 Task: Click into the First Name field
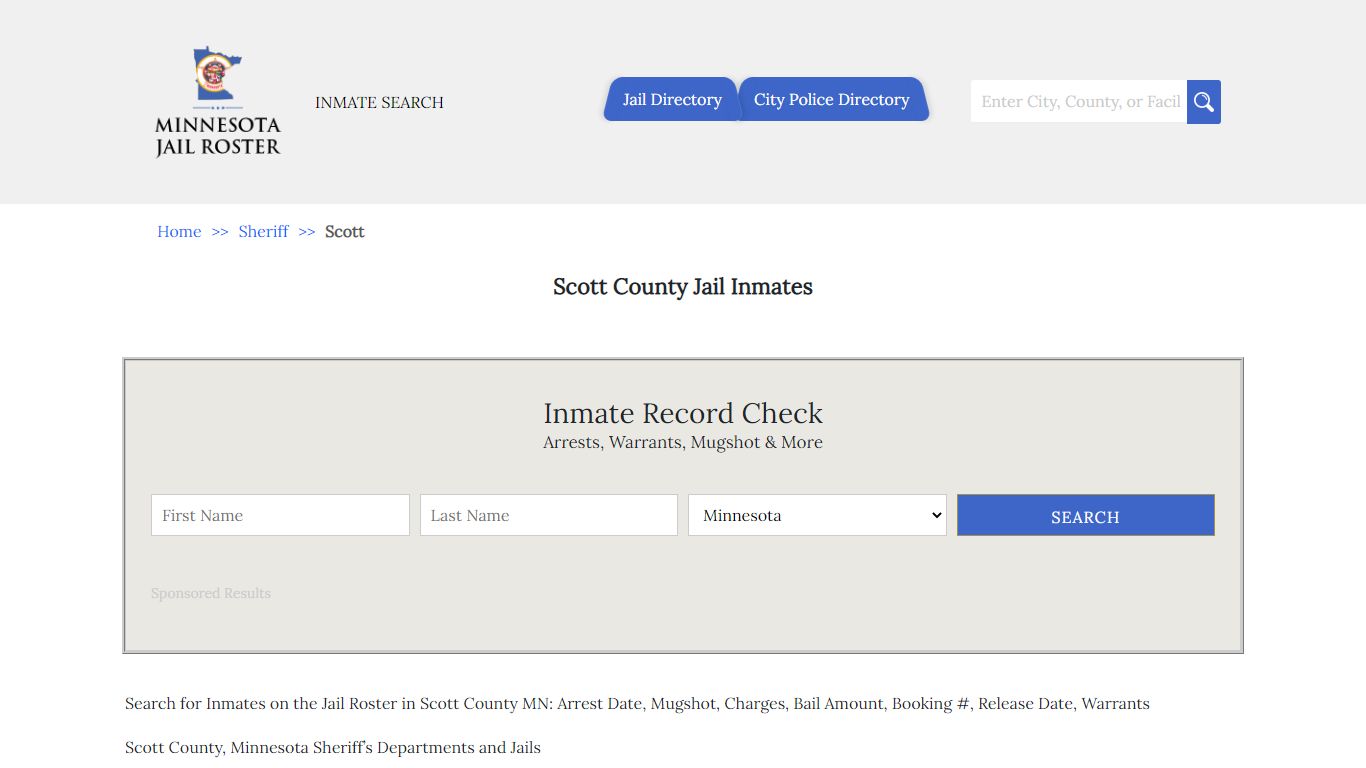[x=280, y=515]
